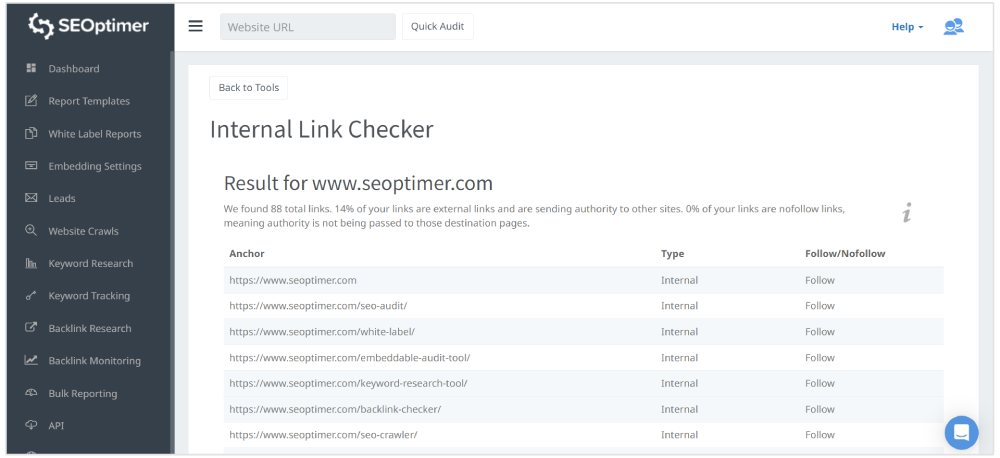Toggle the hamburger menu icon
Image resolution: width=1000 pixels, height=458 pixels.
(x=195, y=26)
